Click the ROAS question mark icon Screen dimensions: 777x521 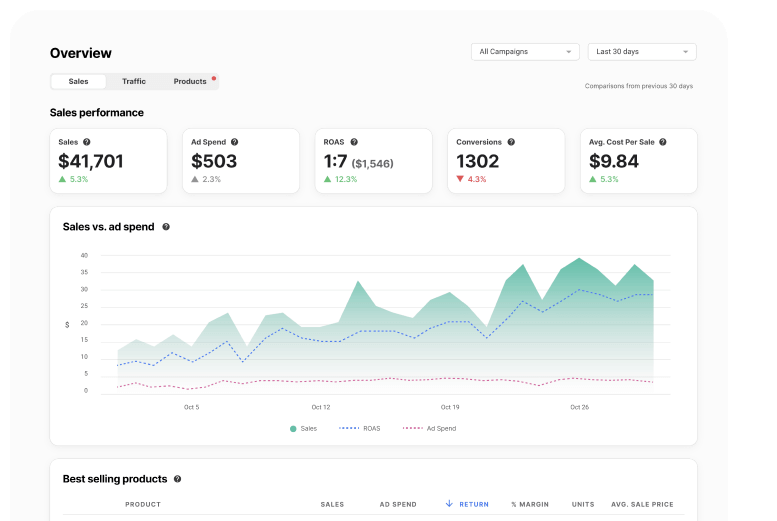point(354,142)
